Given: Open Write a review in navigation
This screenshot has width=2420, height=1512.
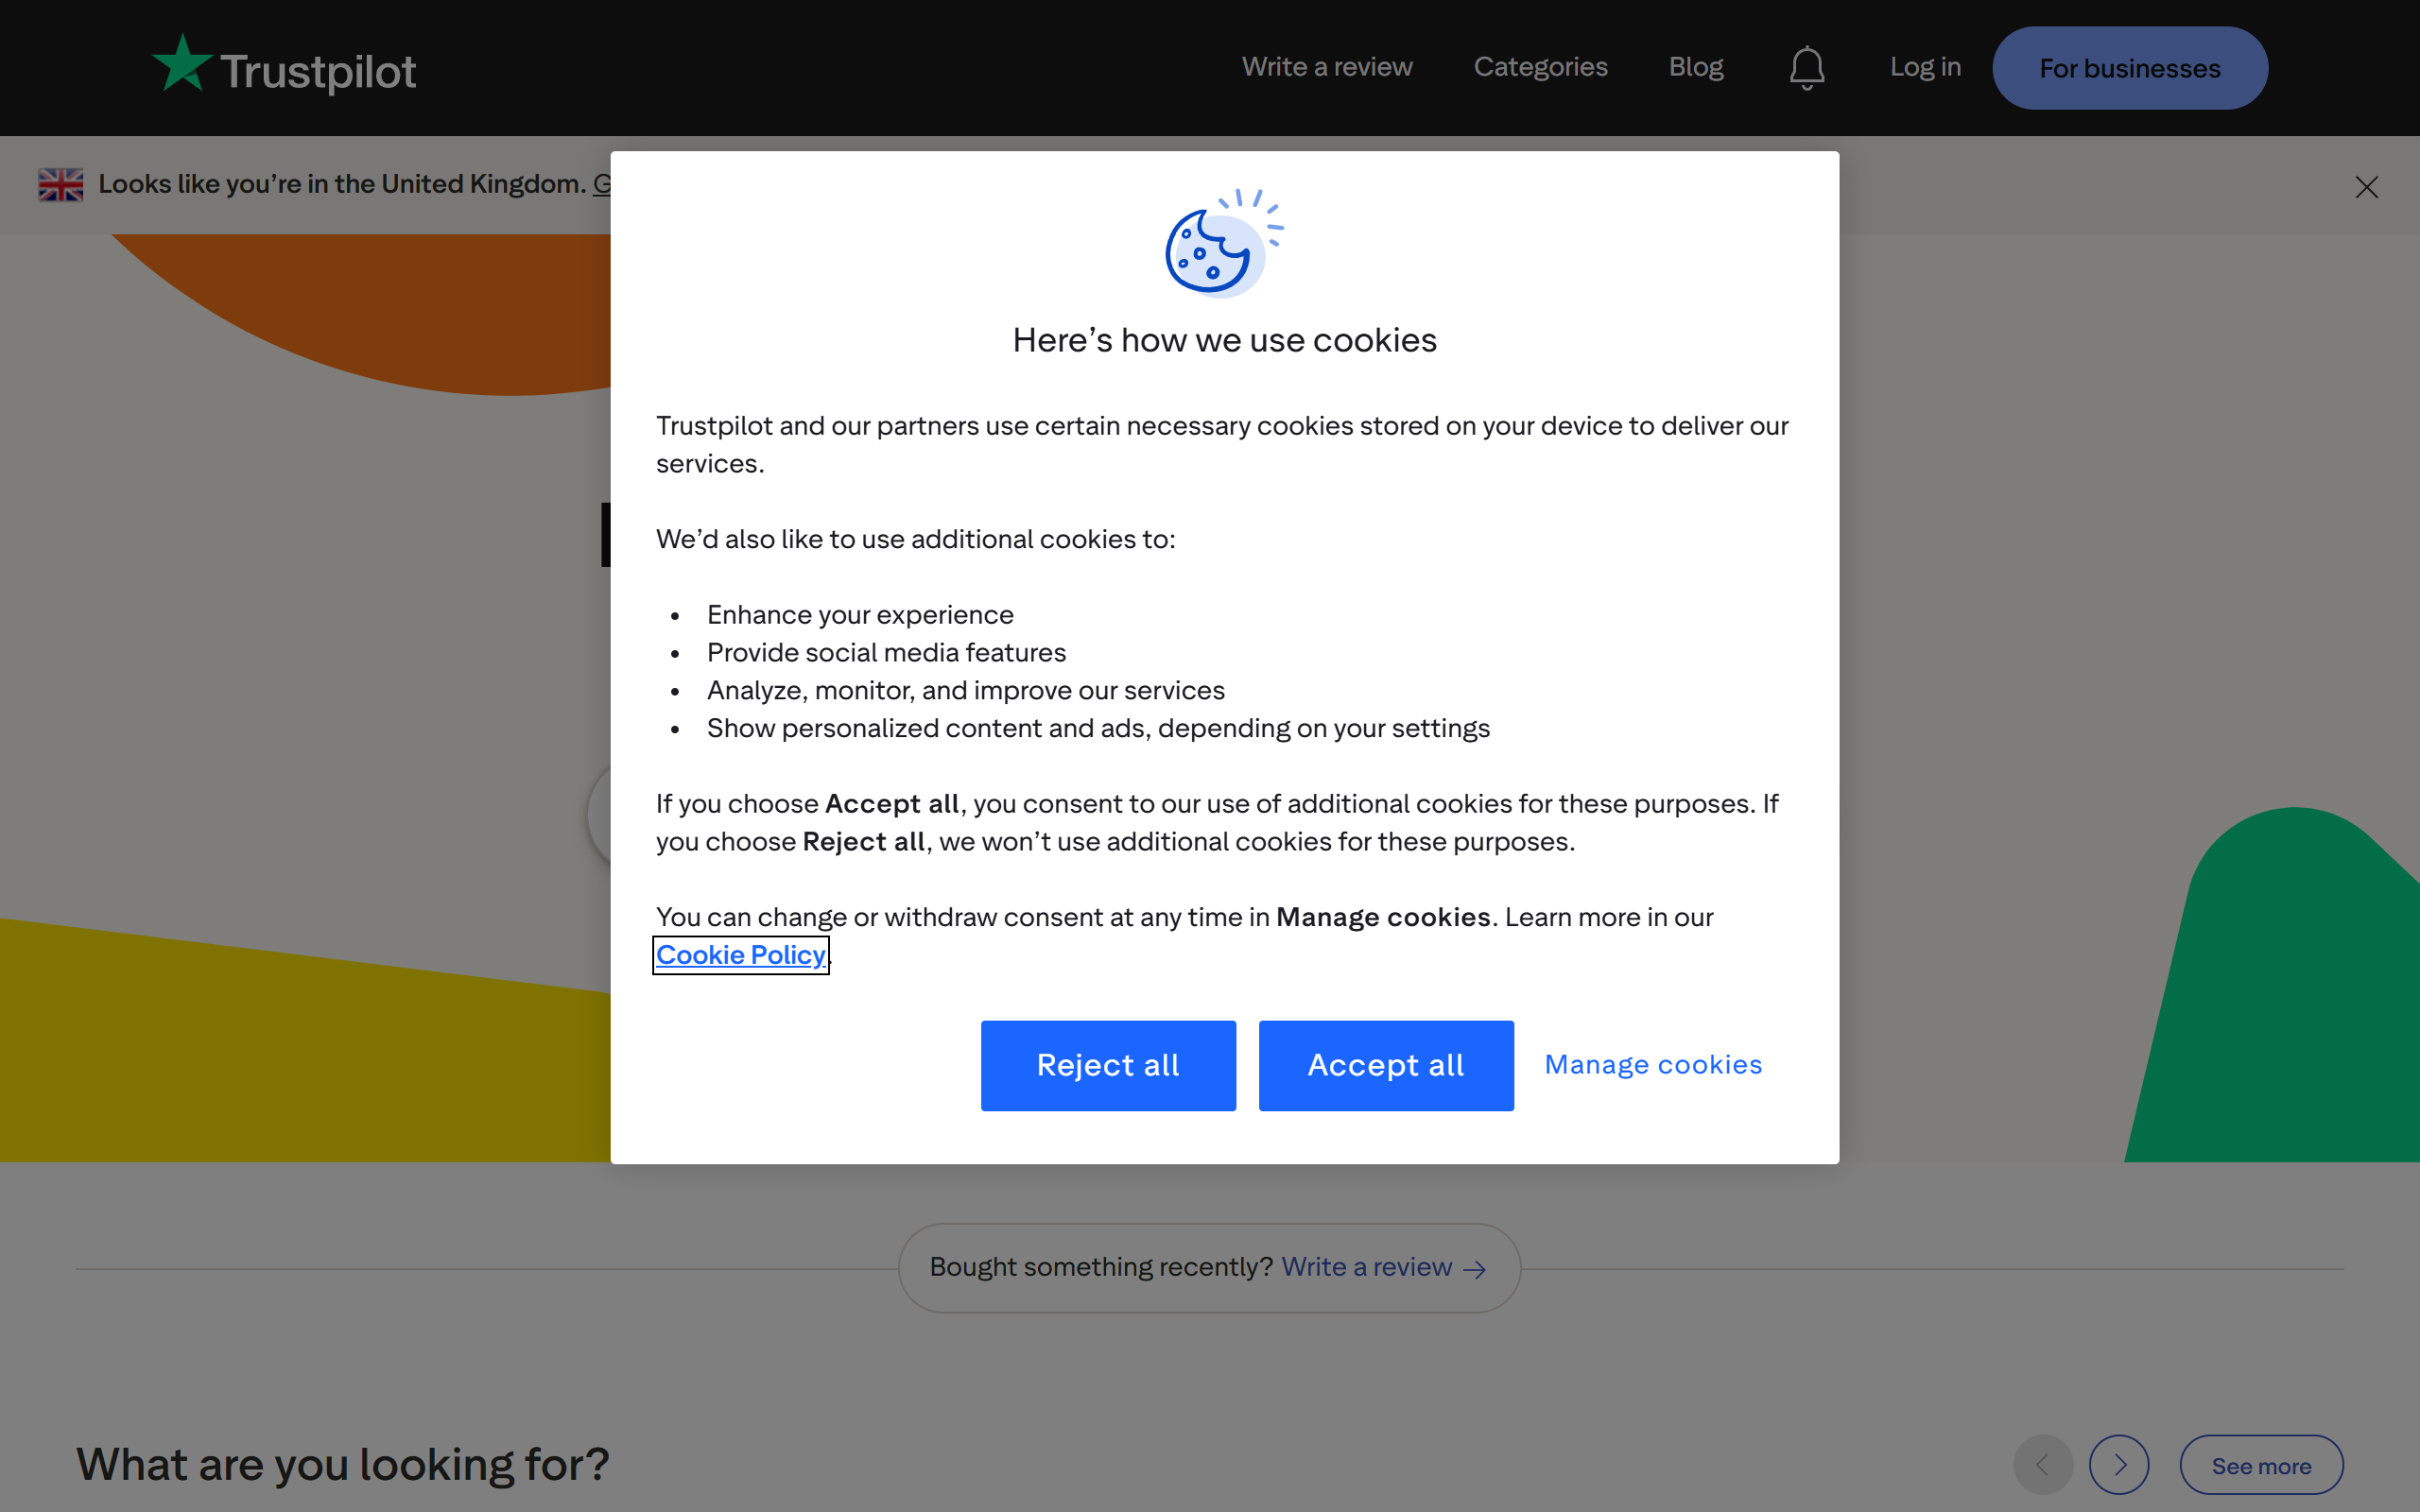Looking at the screenshot, I should click(x=1327, y=67).
